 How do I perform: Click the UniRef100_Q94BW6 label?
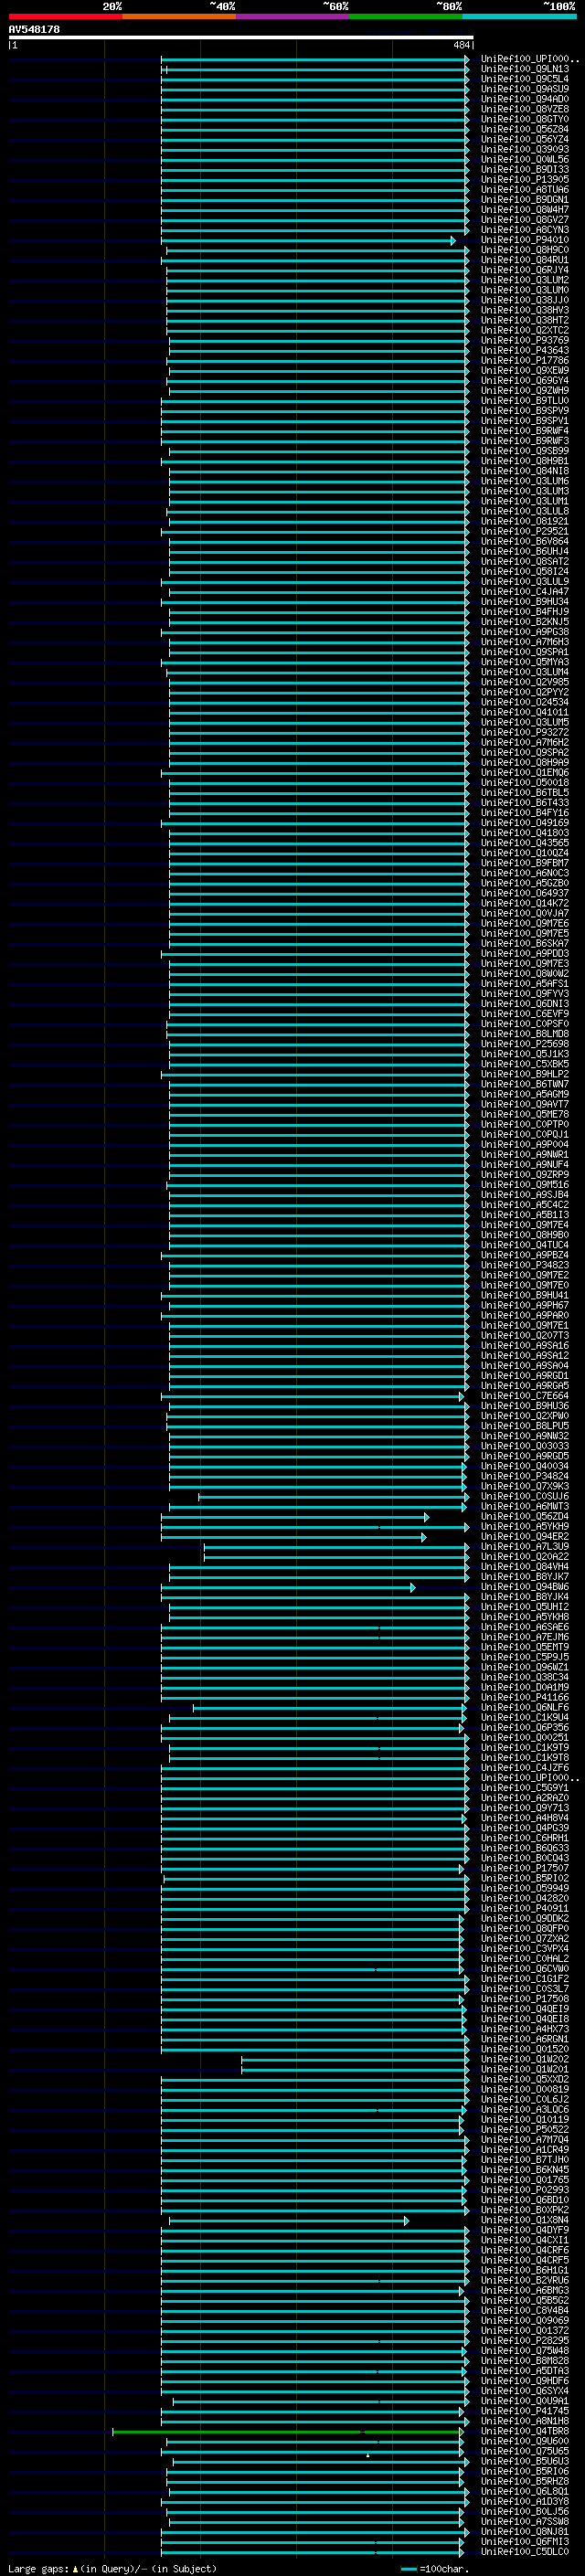click(x=524, y=1587)
